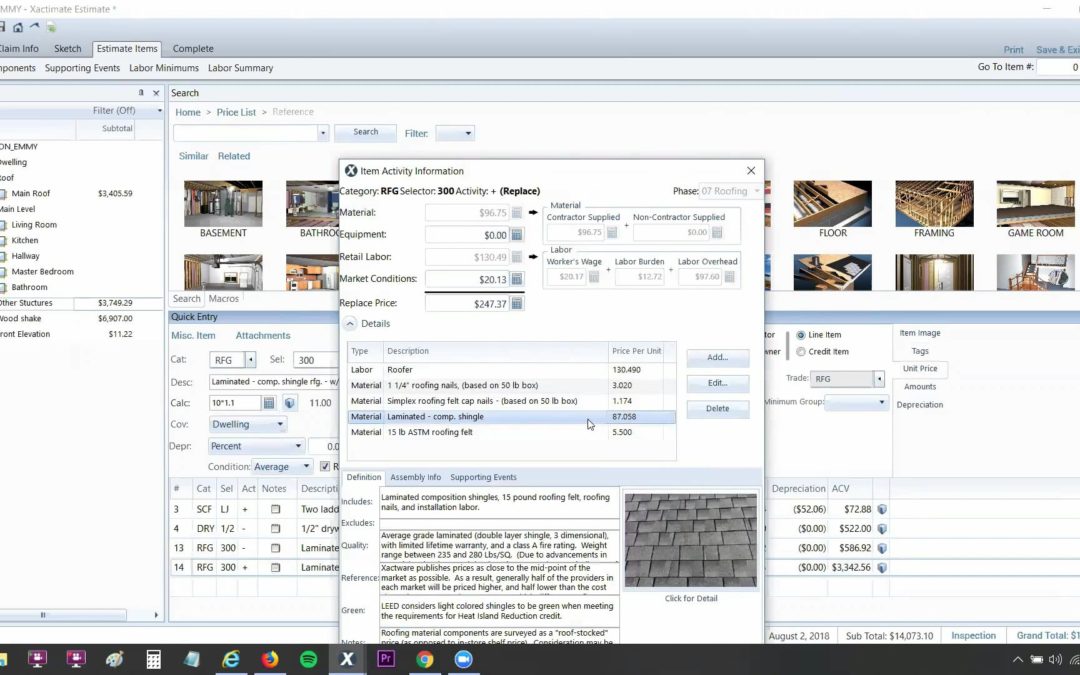Open Firefox from the taskbar

(x=270, y=659)
